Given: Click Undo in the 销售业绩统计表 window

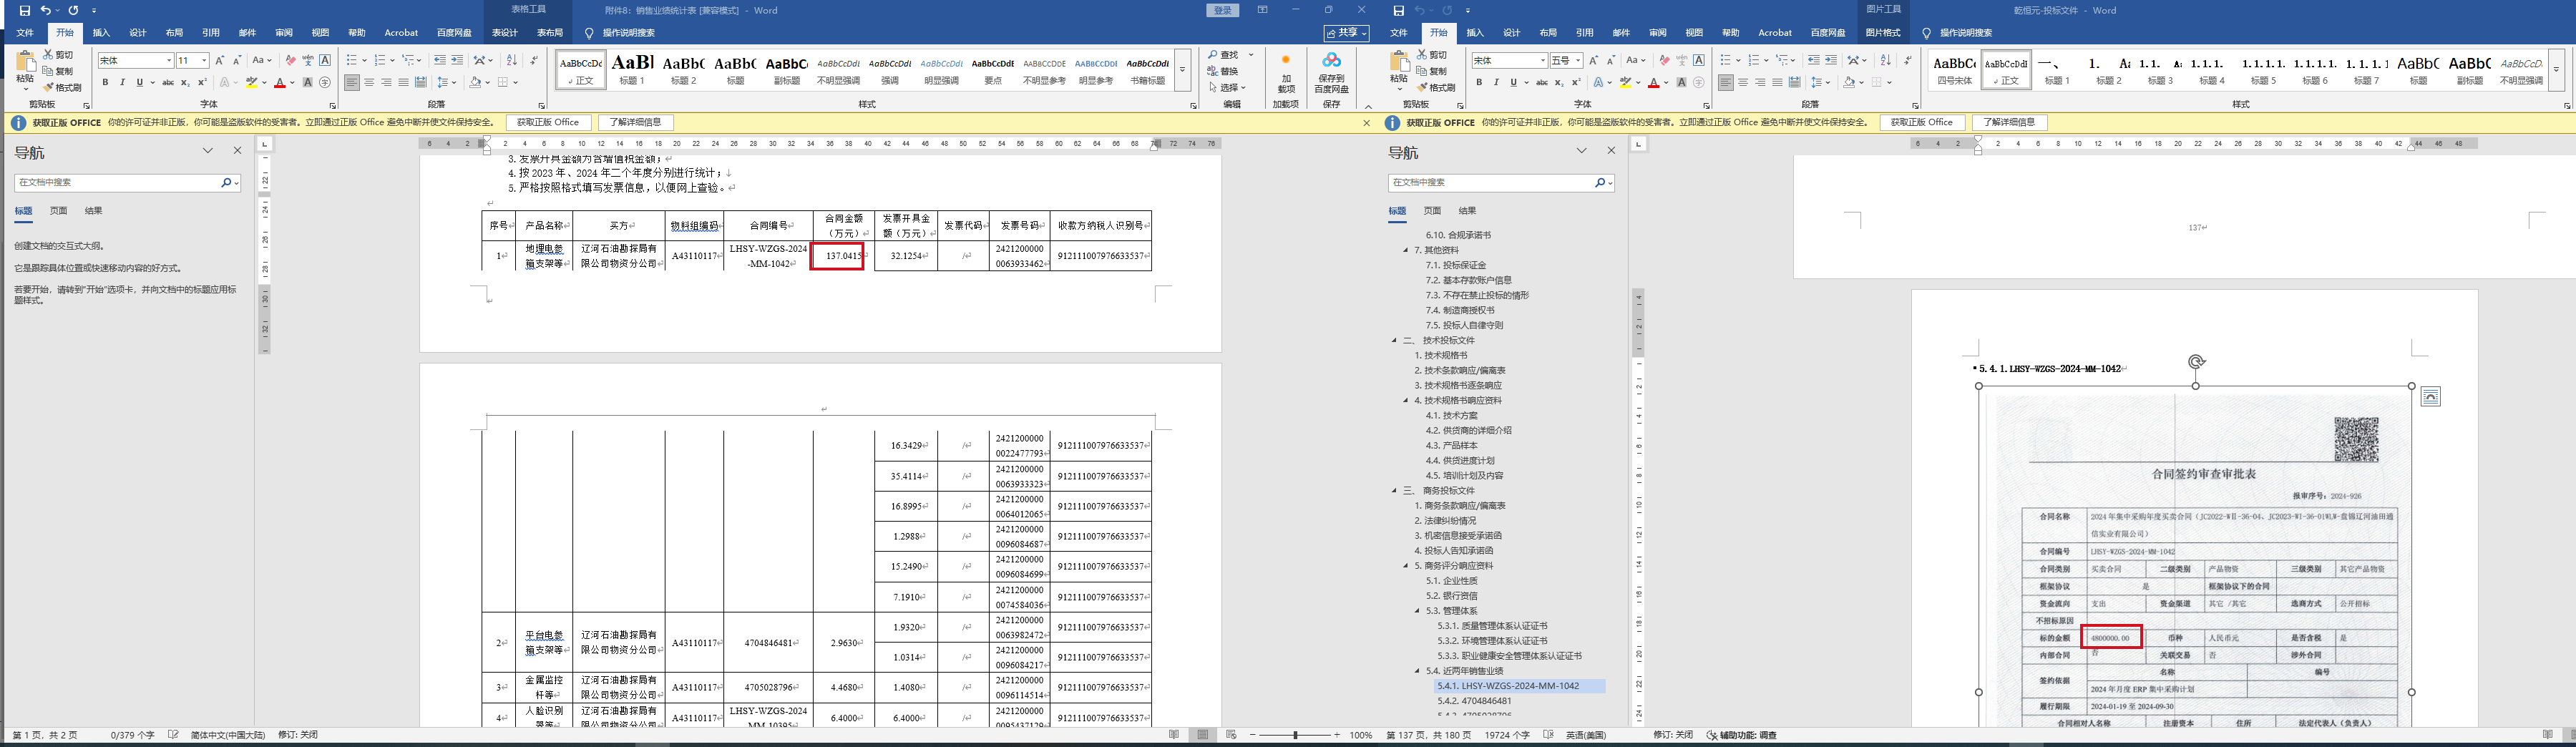Looking at the screenshot, I should [45, 10].
